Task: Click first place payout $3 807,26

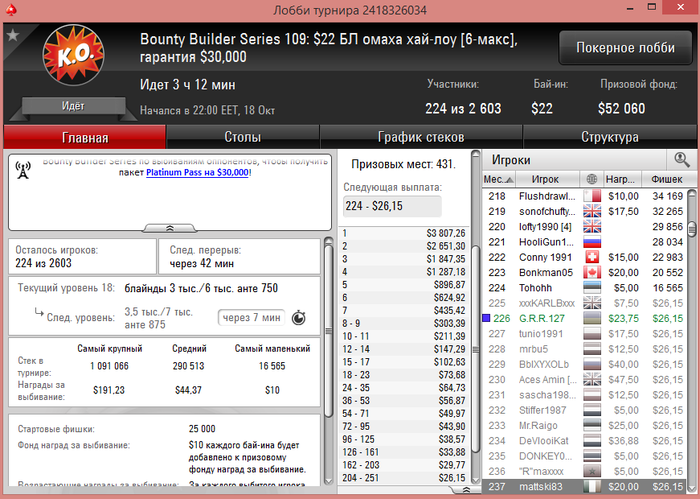Action: pyautogui.click(x=446, y=233)
